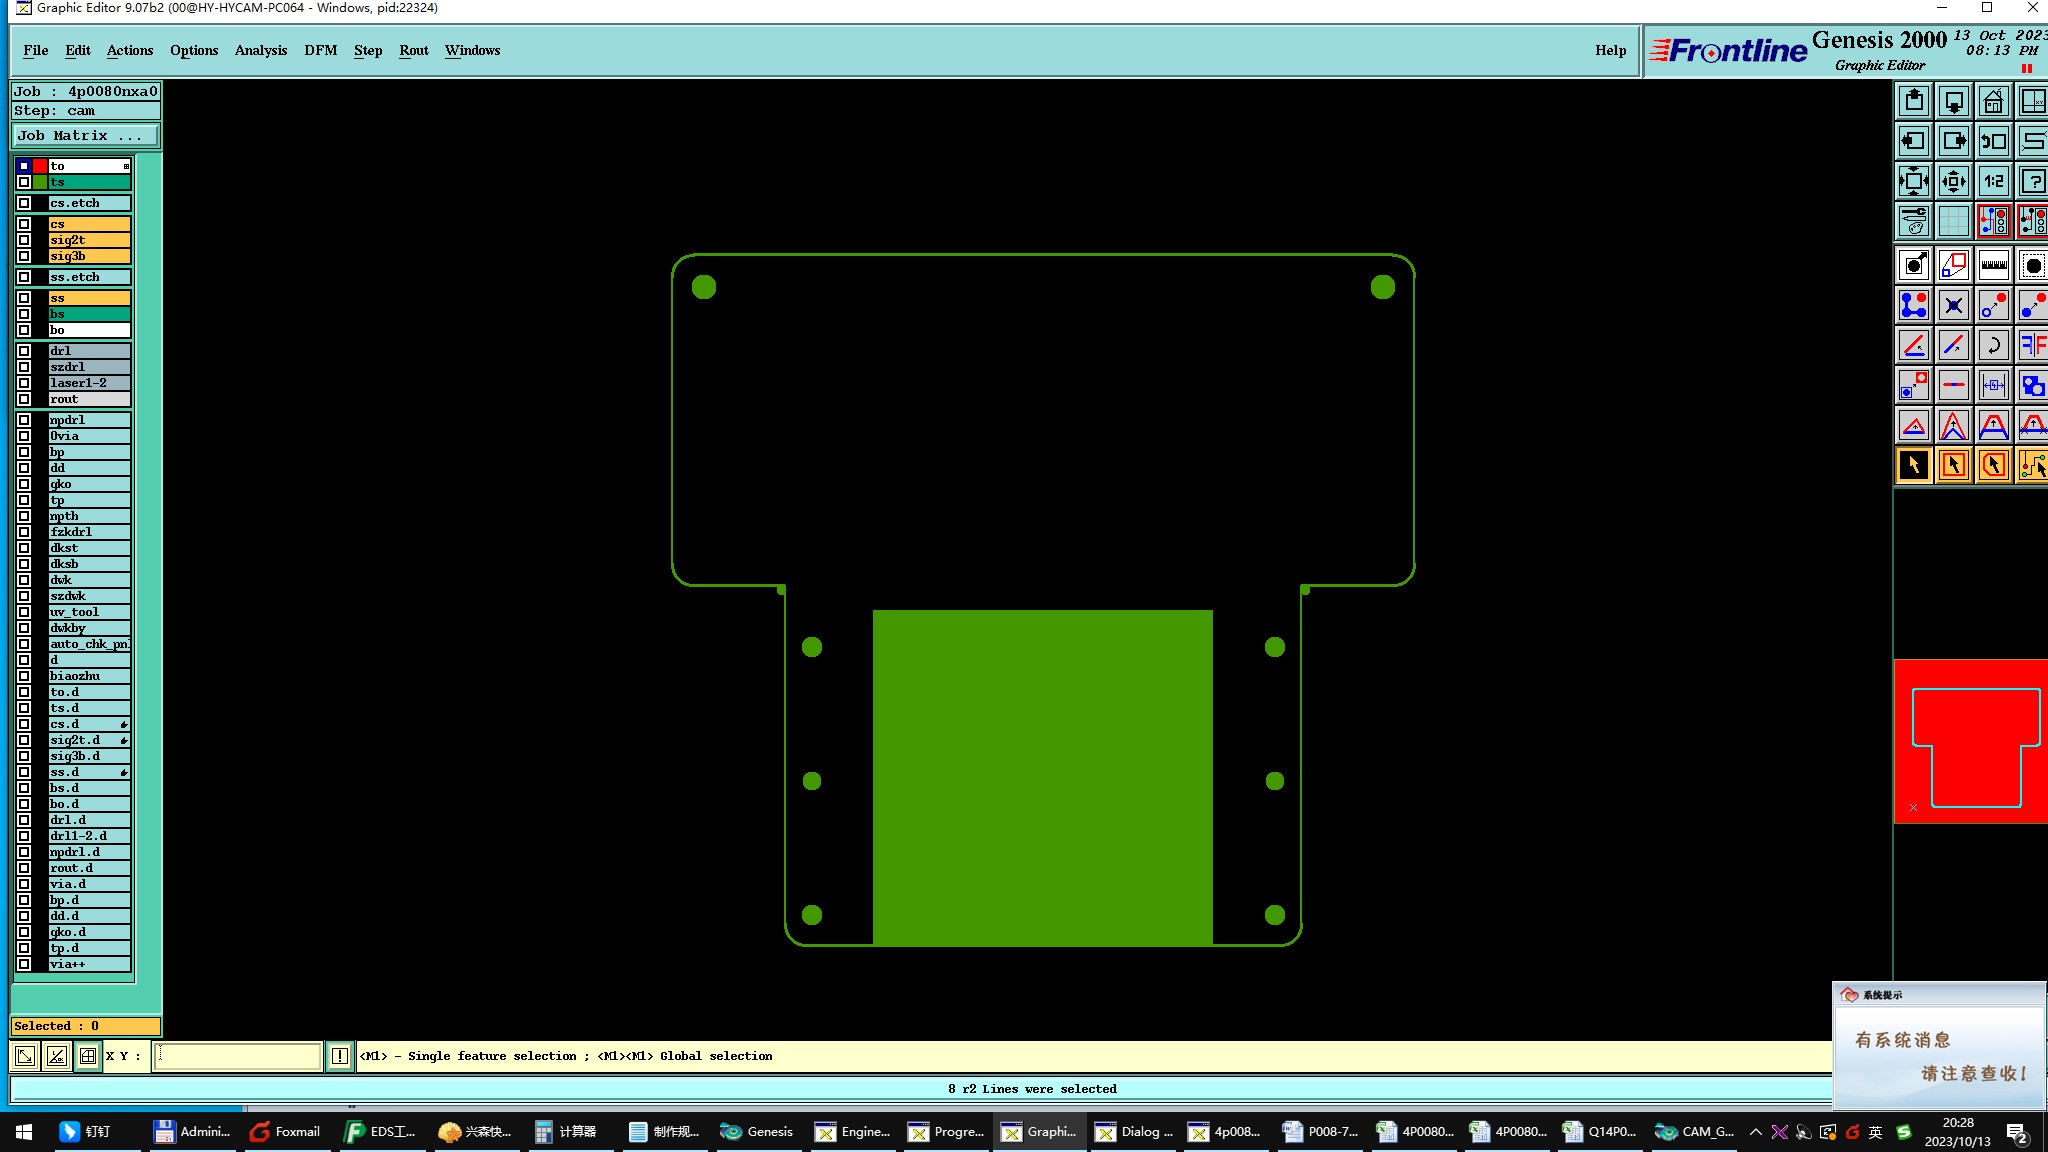Click the red line with blue segment icon
The width and height of the screenshot is (2048, 1152).
pyautogui.click(x=1954, y=385)
